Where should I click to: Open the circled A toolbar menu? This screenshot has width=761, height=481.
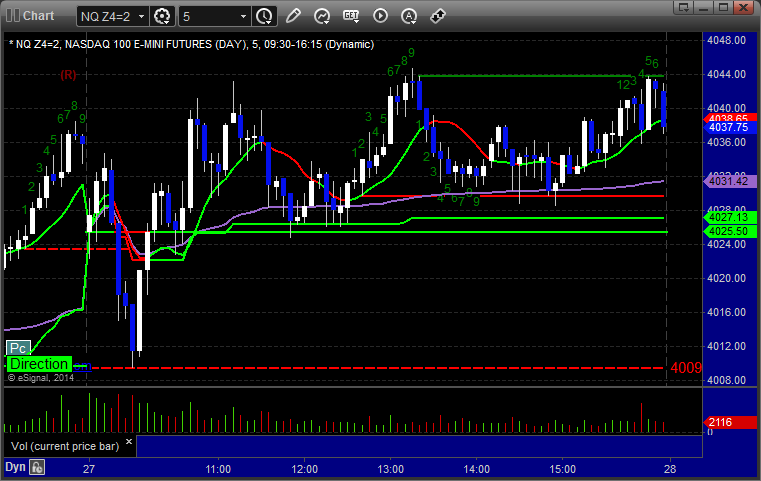pyautogui.click(x=409, y=16)
